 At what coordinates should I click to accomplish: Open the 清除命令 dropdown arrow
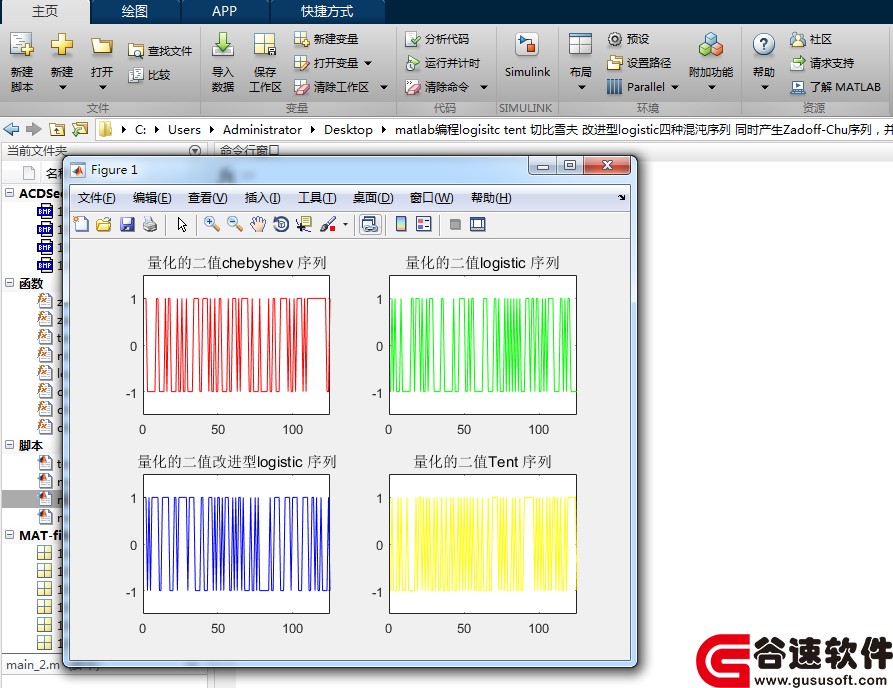[x=484, y=87]
